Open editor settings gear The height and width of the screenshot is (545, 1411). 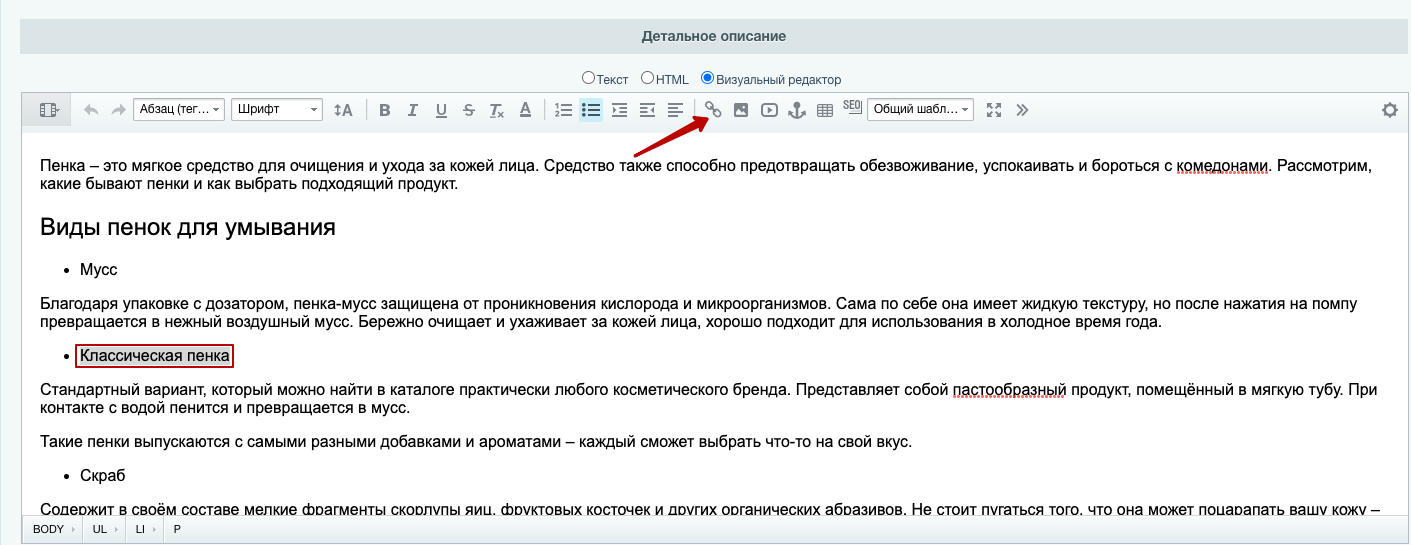[1389, 110]
